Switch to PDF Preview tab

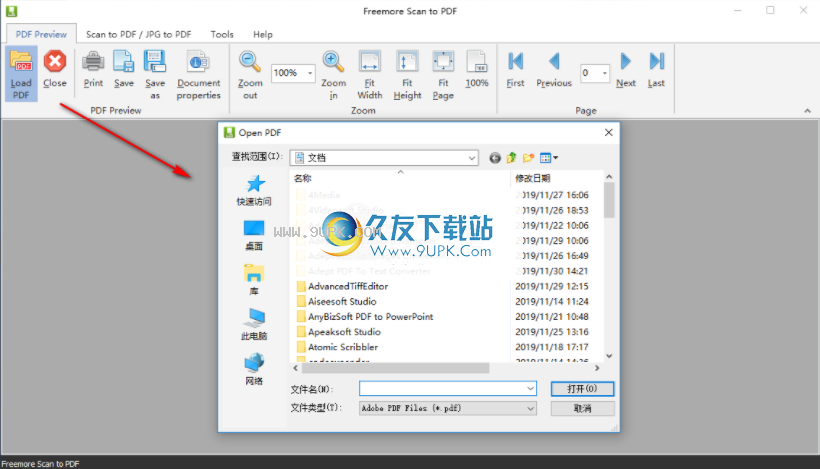(x=41, y=34)
